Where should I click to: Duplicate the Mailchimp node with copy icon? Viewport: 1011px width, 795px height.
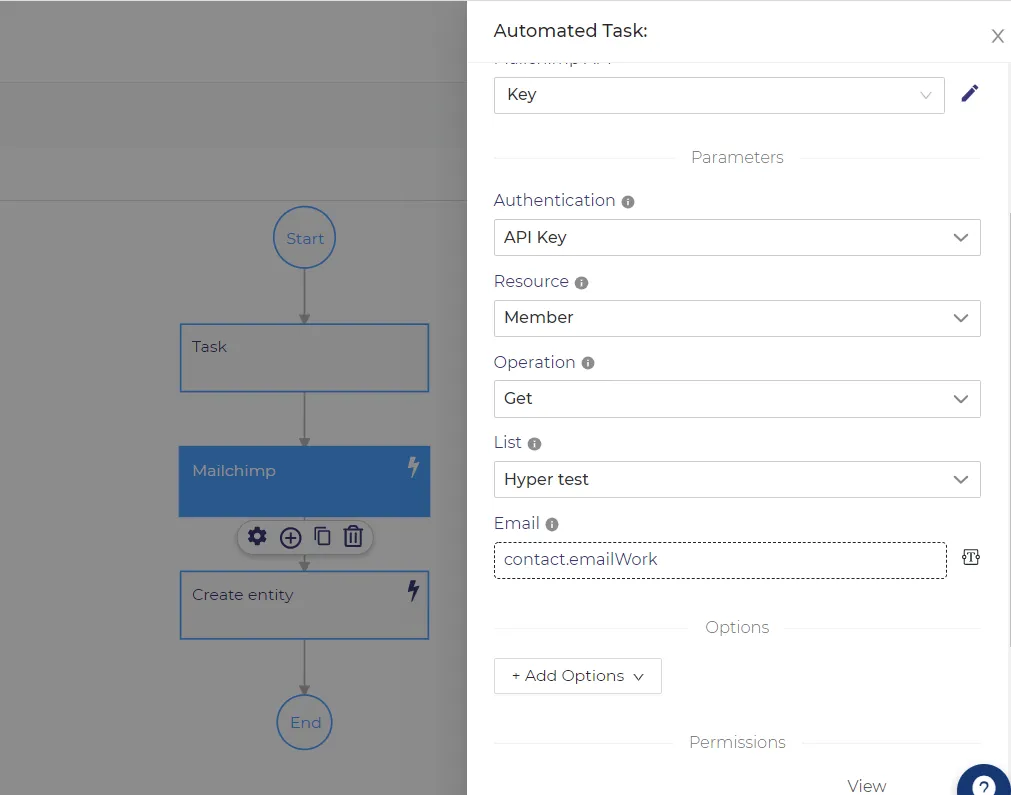coord(322,536)
